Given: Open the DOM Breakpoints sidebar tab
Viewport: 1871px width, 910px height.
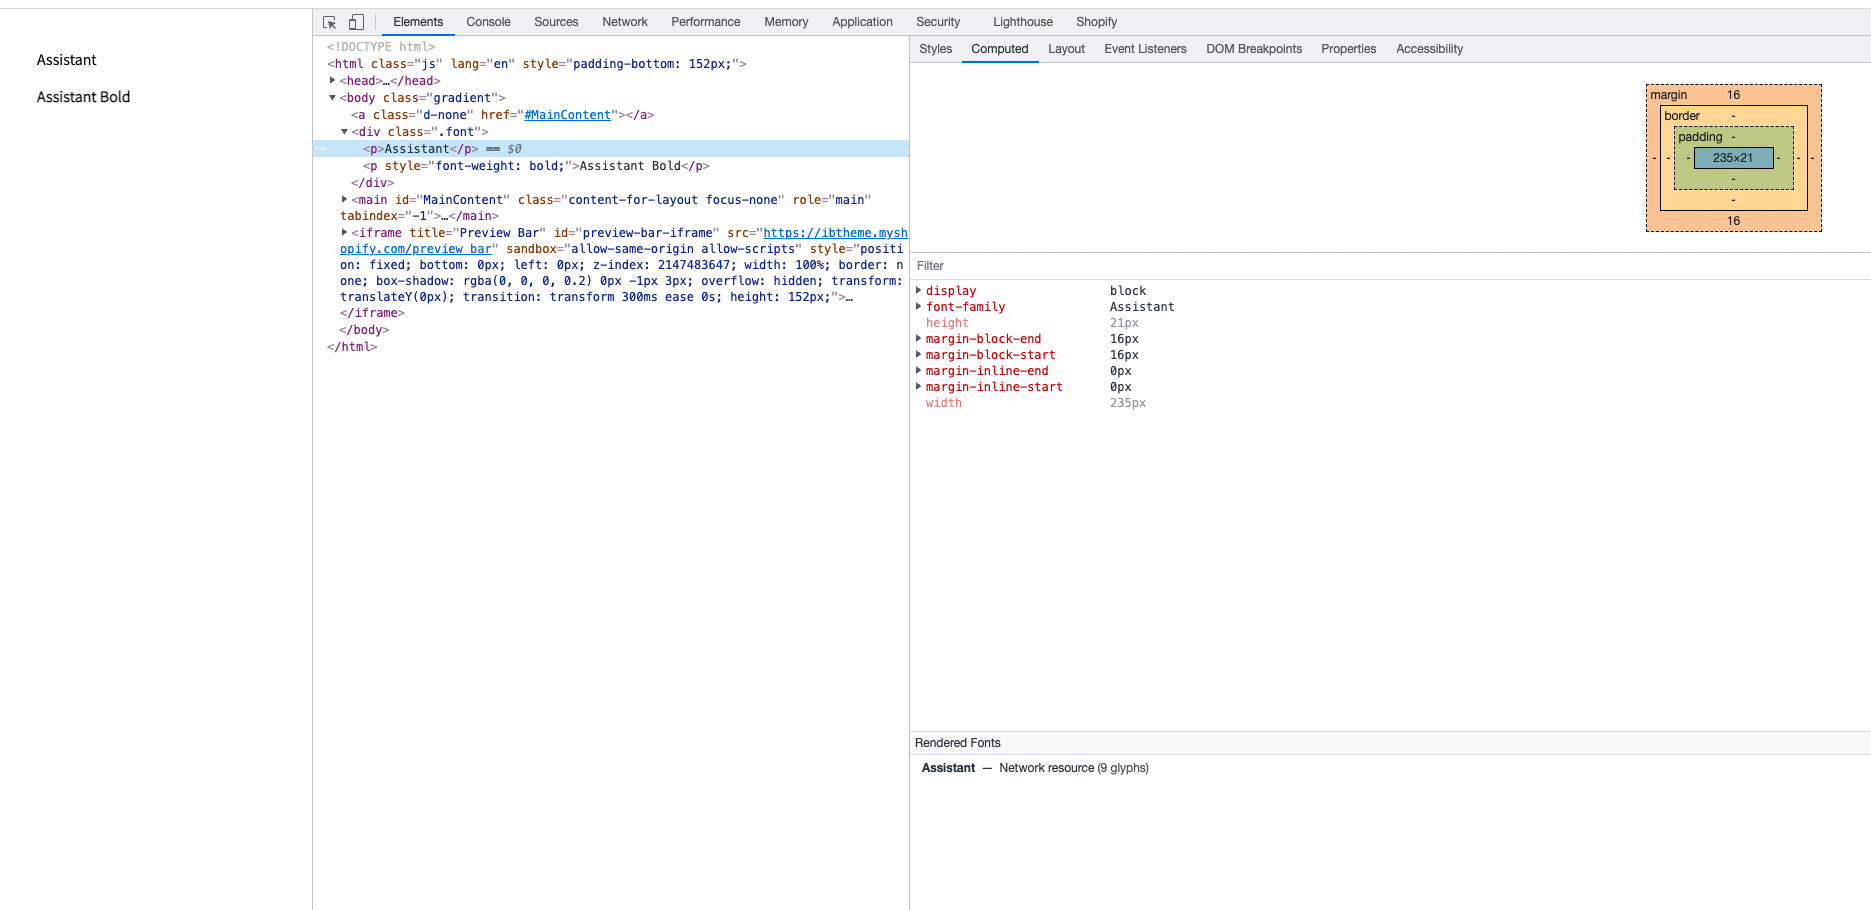Looking at the screenshot, I should pos(1254,49).
